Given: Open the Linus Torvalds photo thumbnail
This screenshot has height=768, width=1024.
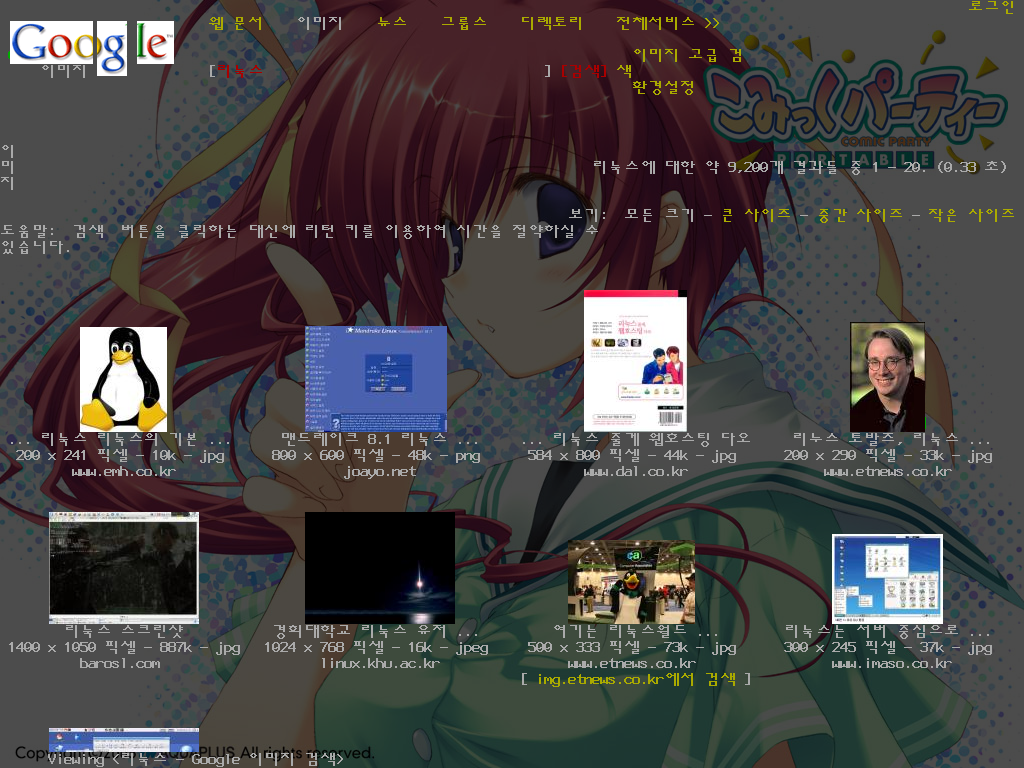Looking at the screenshot, I should click(888, 377).
